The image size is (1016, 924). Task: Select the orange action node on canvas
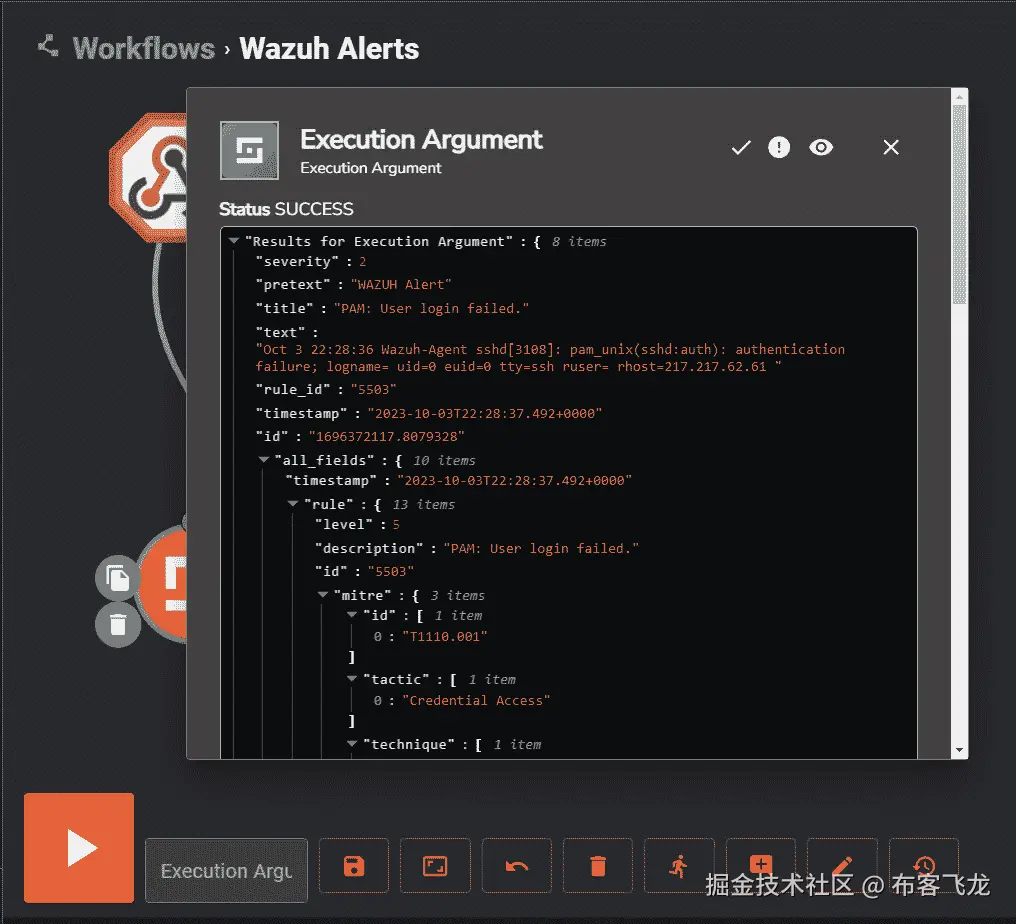point(165,583)
